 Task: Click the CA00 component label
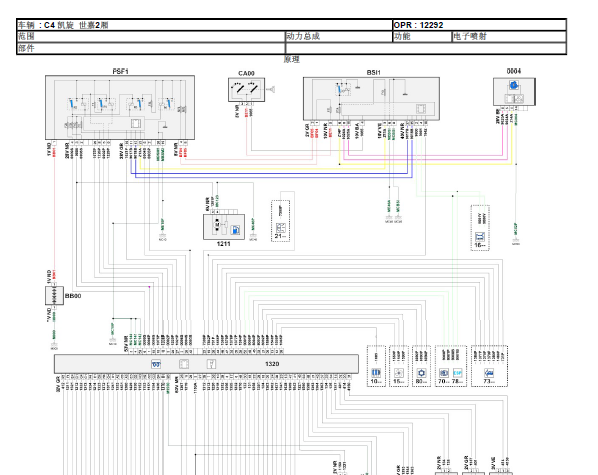click(x=246, y=73)
